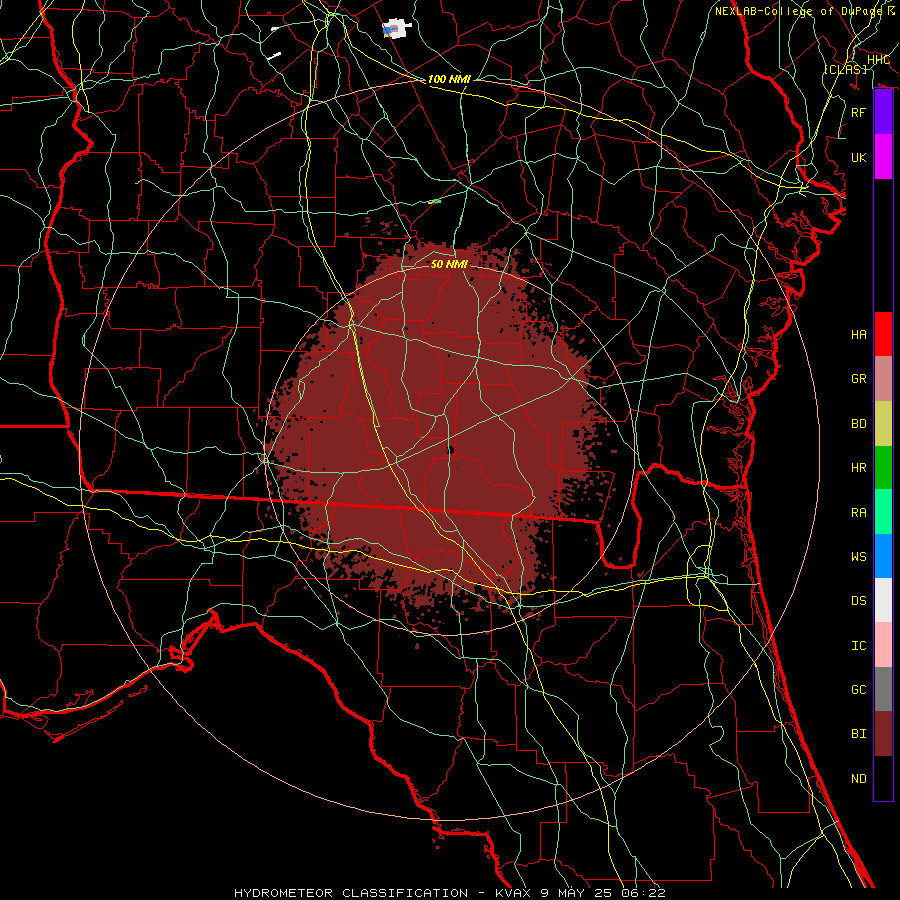Viewport: 900px width, 900px height.
Task: Click the white radar echo patch at top
Action: click(x=397, y=28)
